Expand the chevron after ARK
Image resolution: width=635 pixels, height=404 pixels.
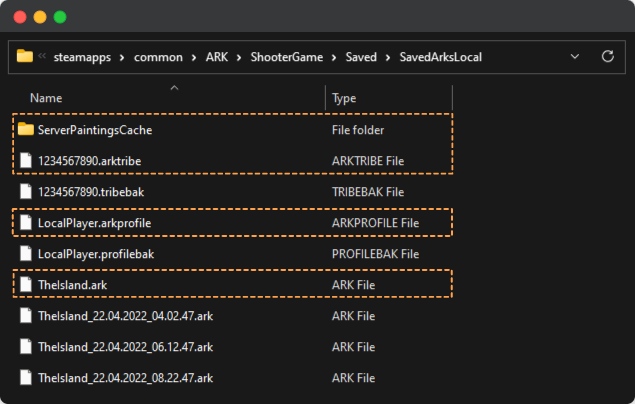tap(239, 57)
